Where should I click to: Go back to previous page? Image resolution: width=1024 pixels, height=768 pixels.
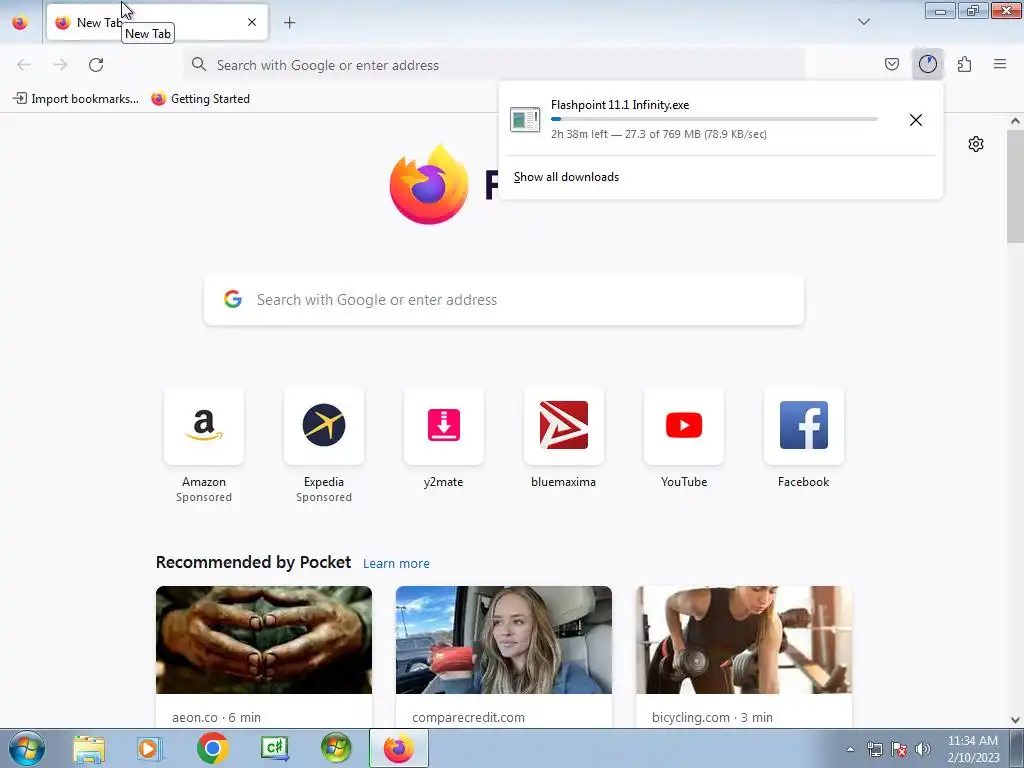tap(24, 65)
